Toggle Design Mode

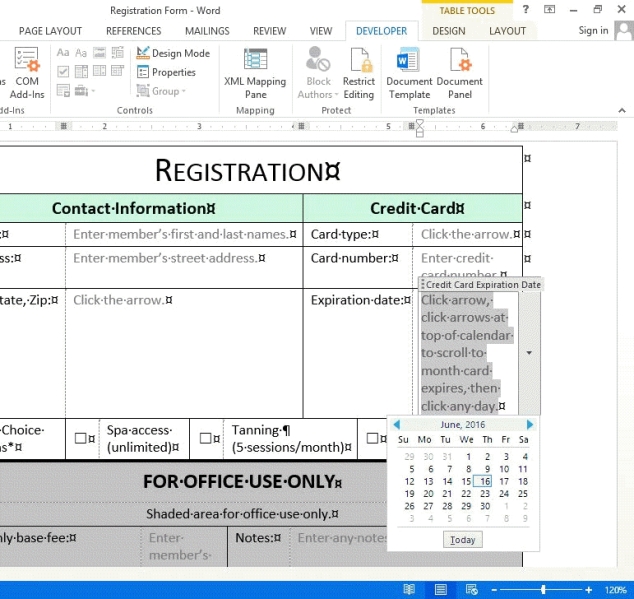pyautogui.click(x=173, y=53)
